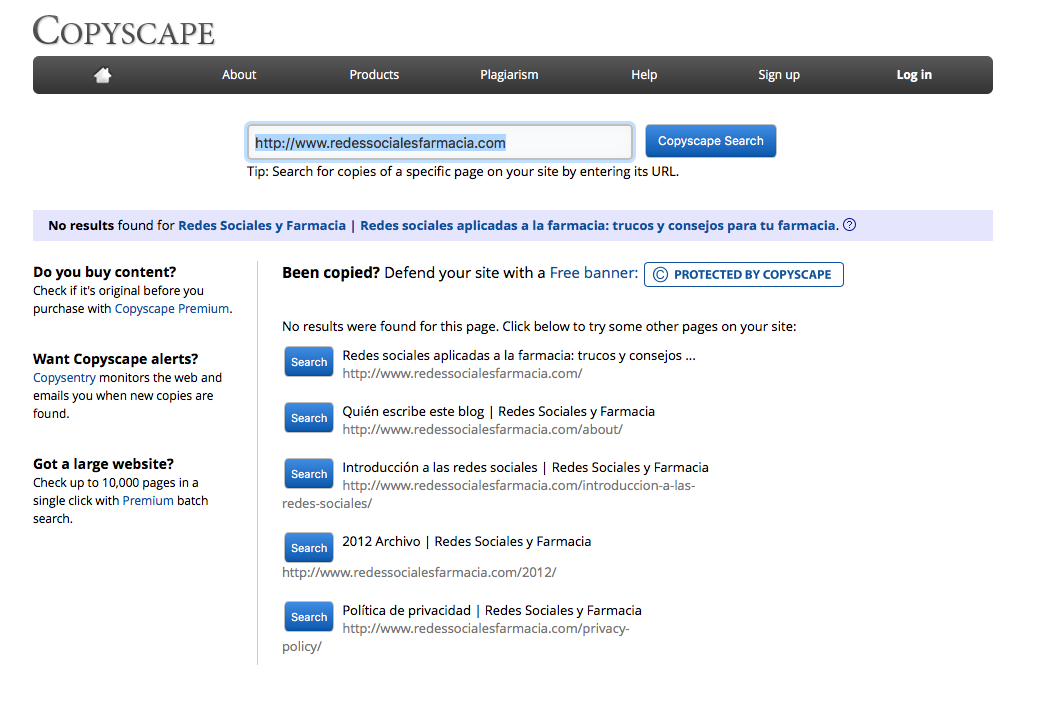This screenshot has height=724, width=1048.
Task: Click the Copyscape logo
Action: pos(124,31)
